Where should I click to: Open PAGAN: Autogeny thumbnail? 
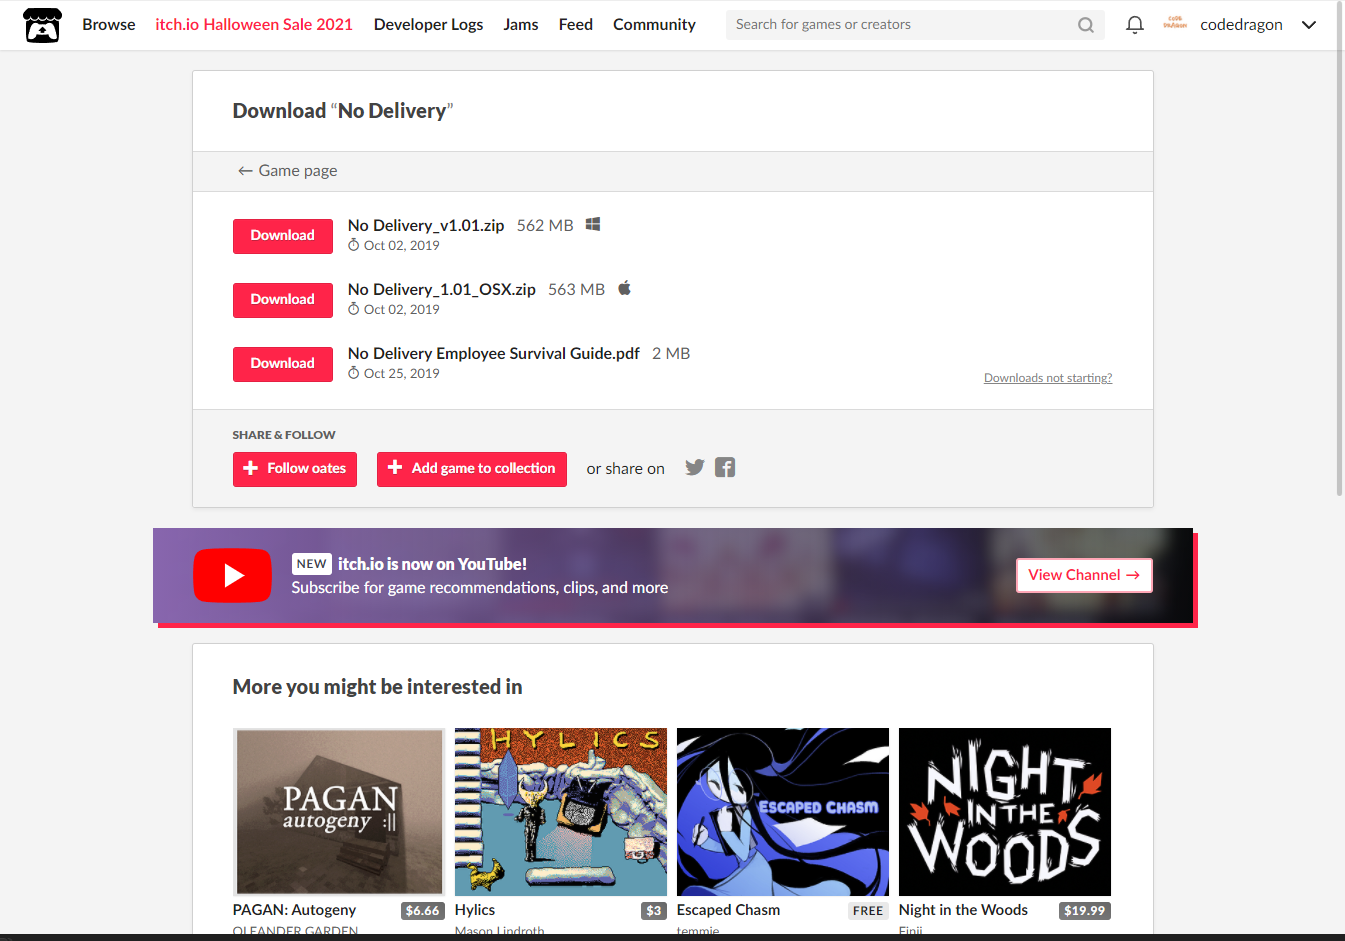(x=339, y=812)
